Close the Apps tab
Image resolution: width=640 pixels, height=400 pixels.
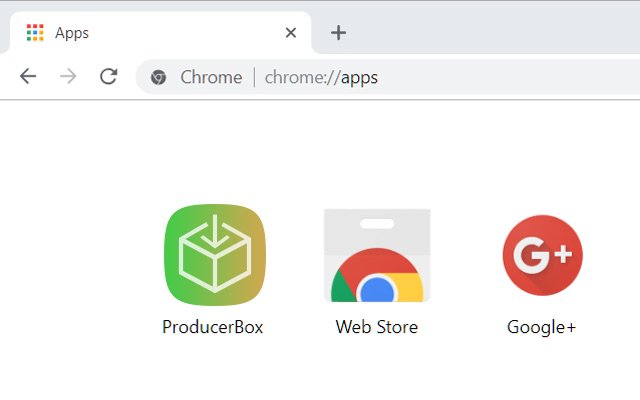point(291,33)
